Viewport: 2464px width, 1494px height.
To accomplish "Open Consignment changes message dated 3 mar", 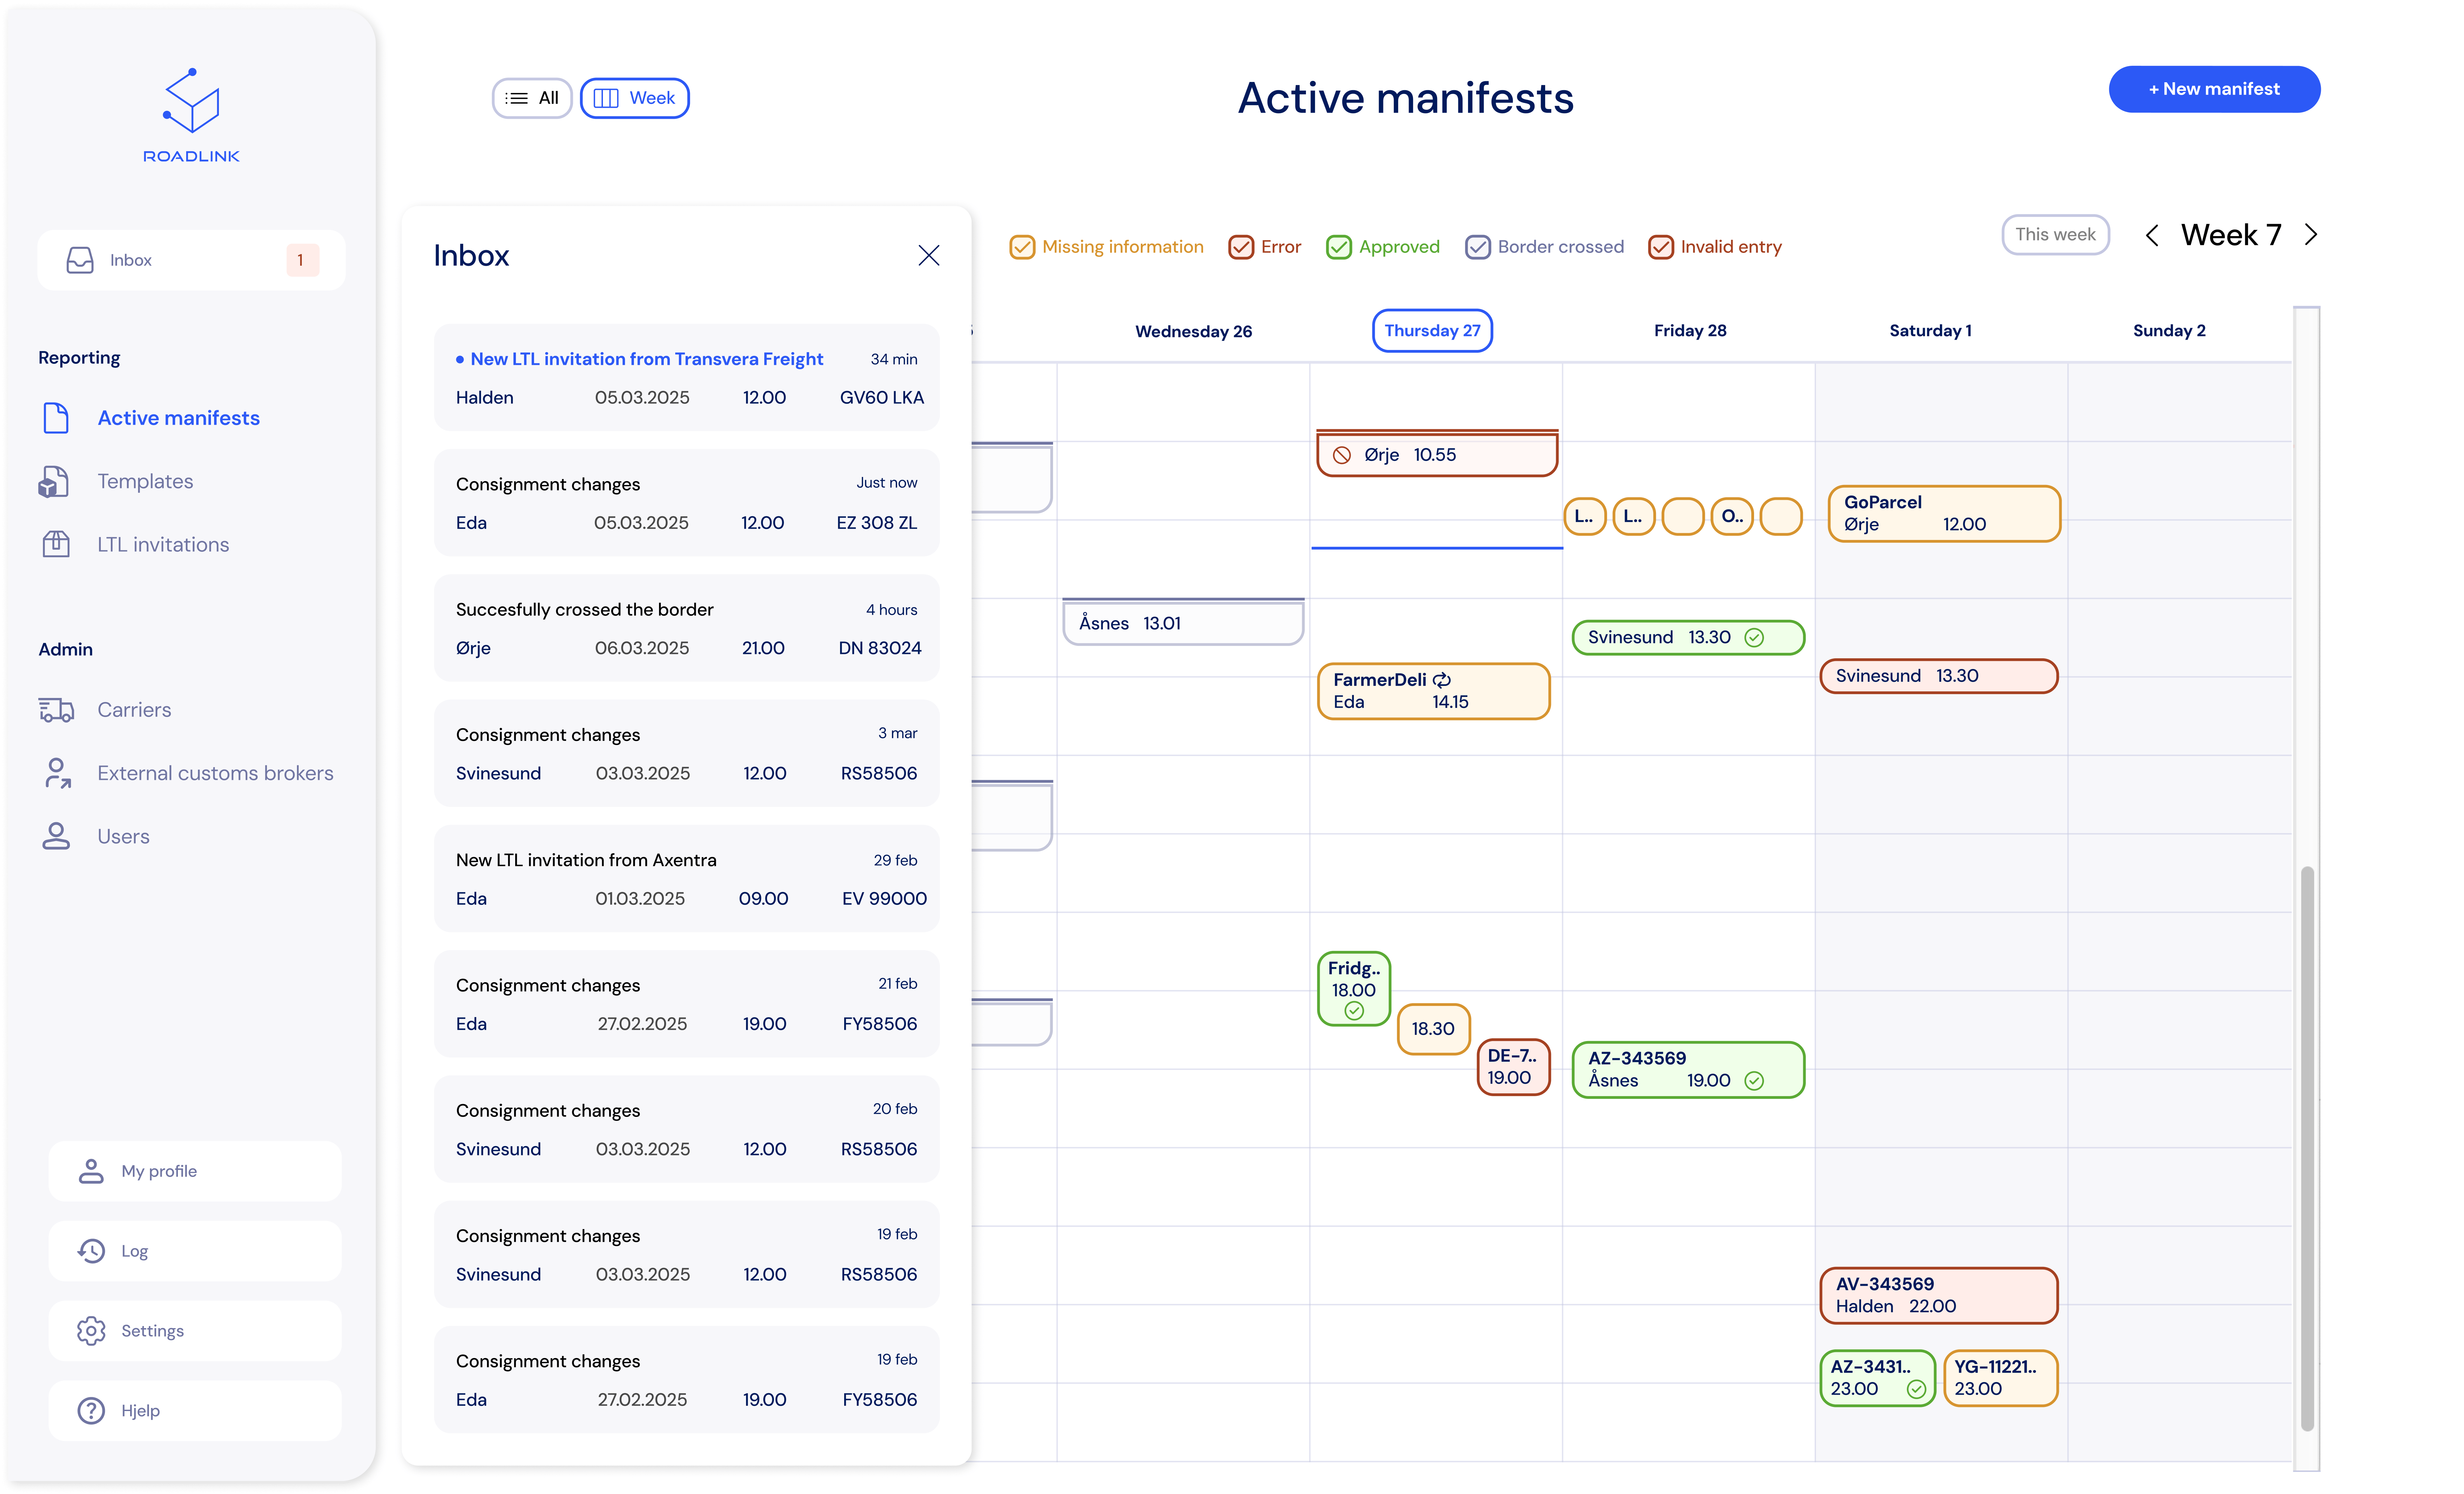I will coord(686,753).
